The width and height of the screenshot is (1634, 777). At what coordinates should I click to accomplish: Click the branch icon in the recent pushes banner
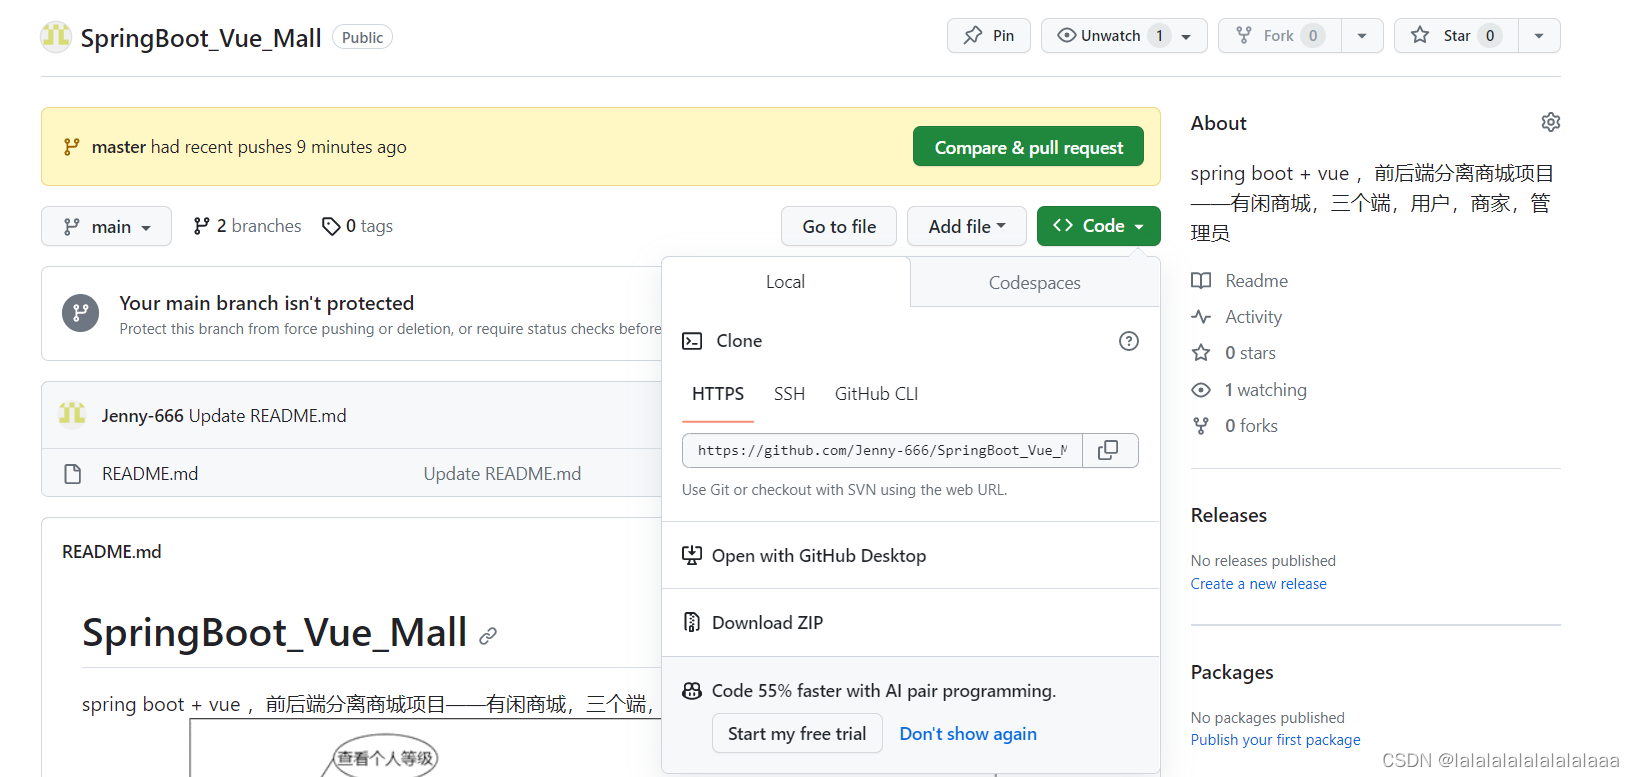(x=71, y=147)
